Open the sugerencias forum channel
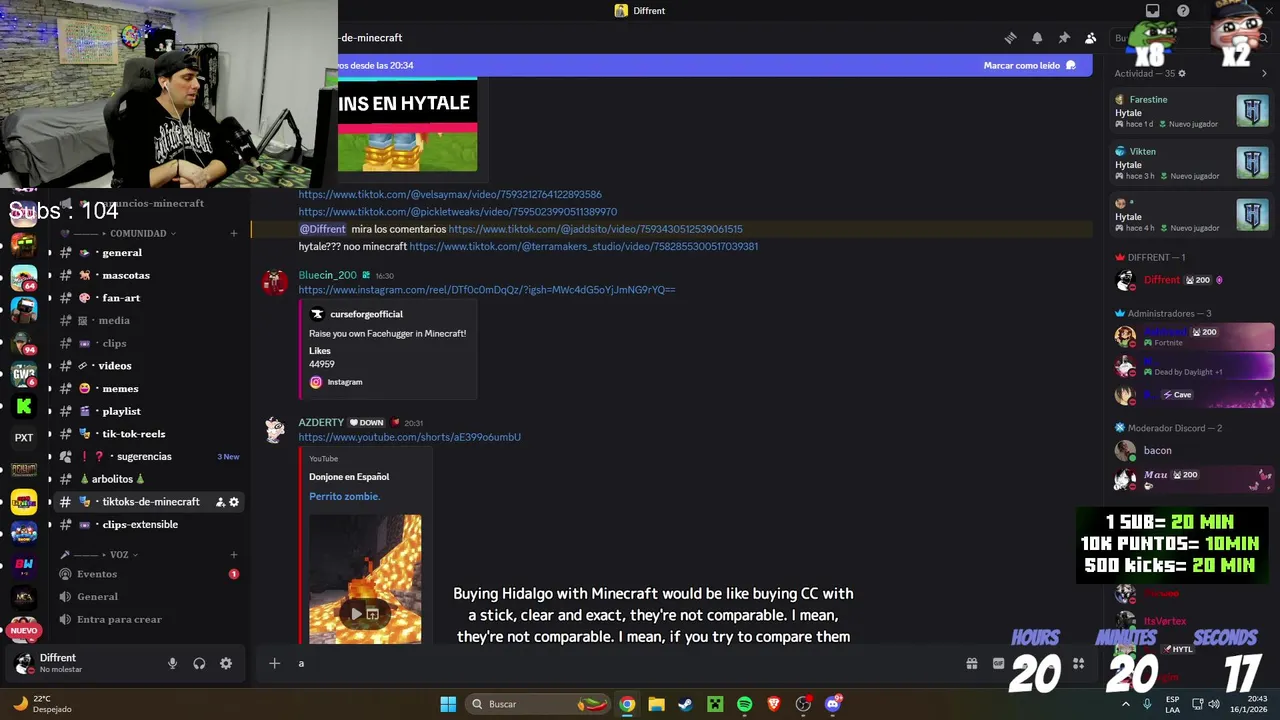Screen dimensions: 1280x720 (150, 456)
